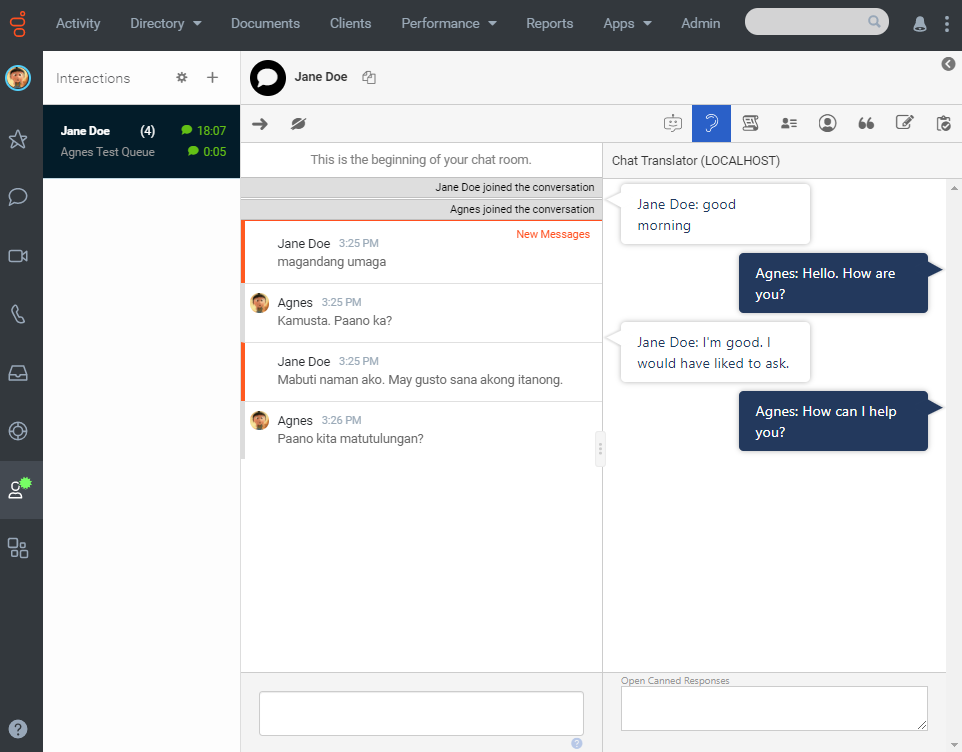The height and width of the screenshot is (752, 962).
Task: Open the Video sidebar icon
Action: 18,256
